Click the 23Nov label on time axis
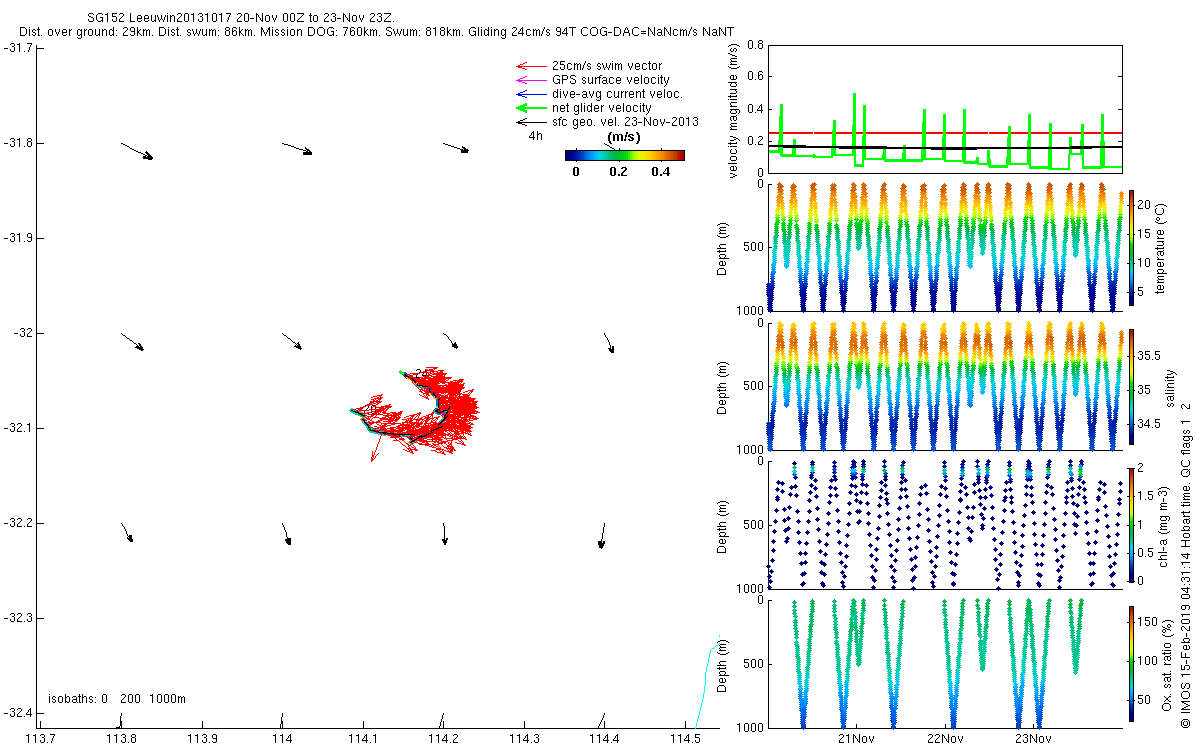 (1033, 739)
